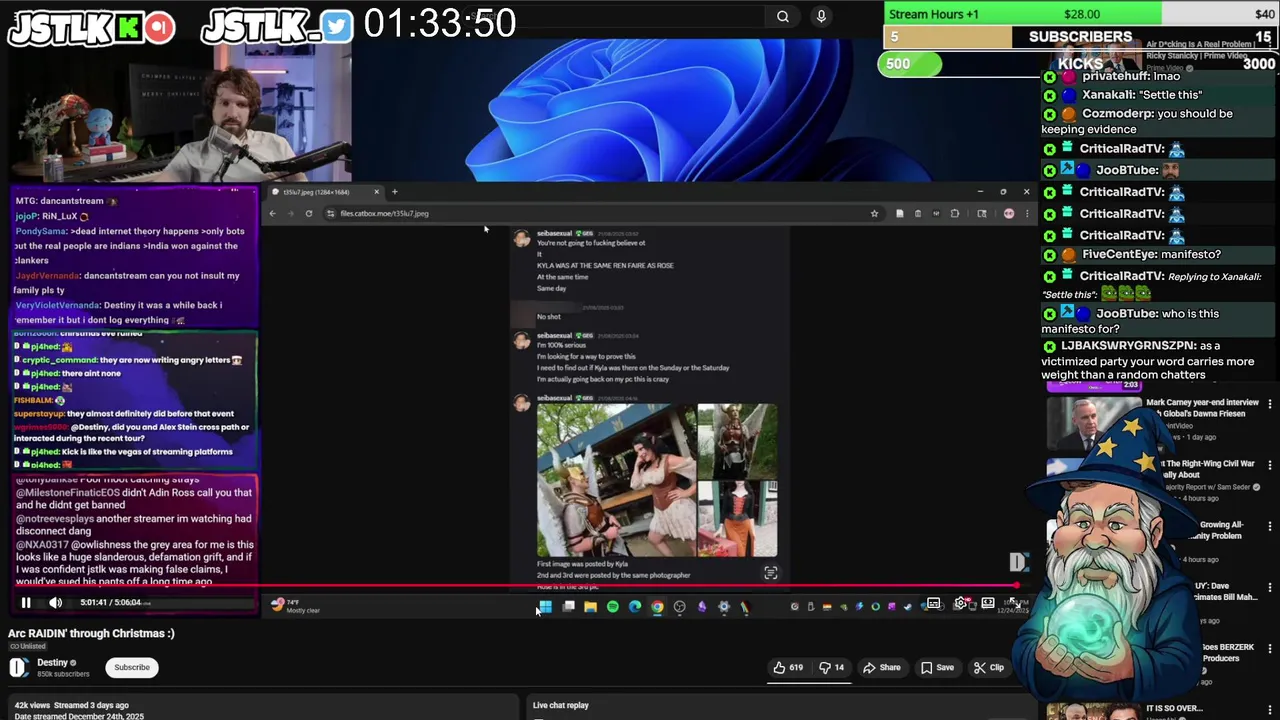Toggle subtitles/closed captions in the player

933,603
